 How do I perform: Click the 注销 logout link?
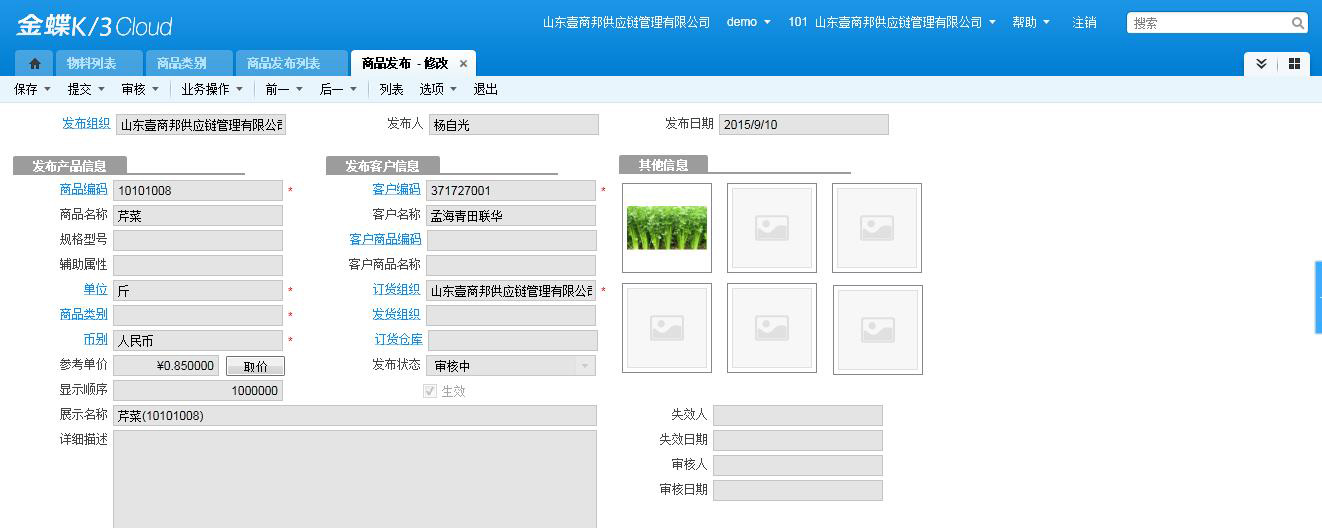(1084, 22)
